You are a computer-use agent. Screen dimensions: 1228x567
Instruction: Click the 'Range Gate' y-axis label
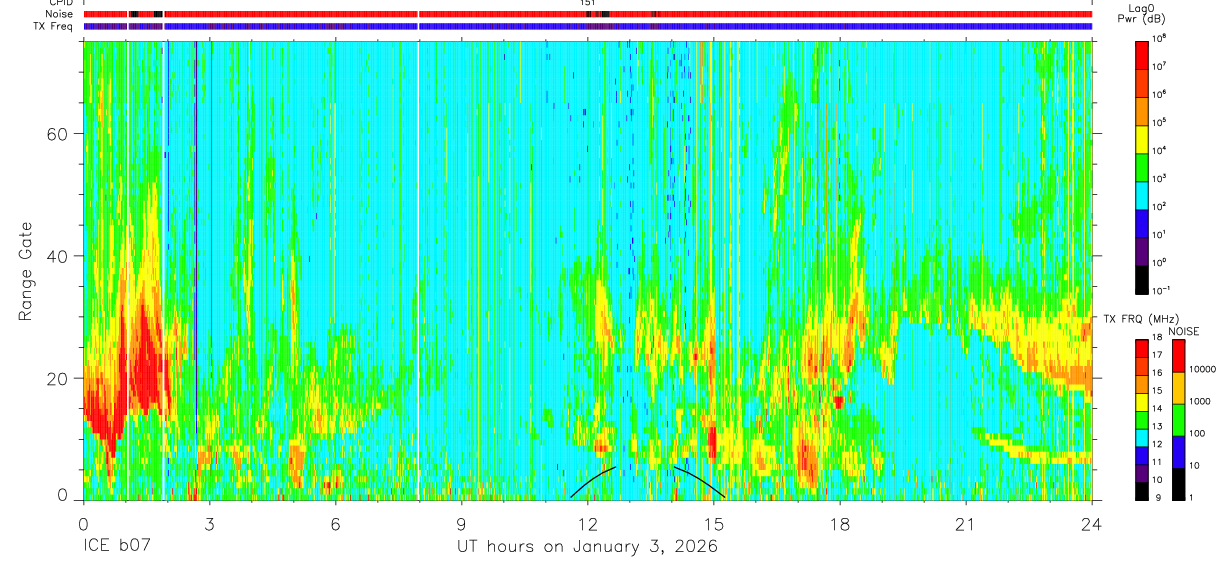[26, 271]
